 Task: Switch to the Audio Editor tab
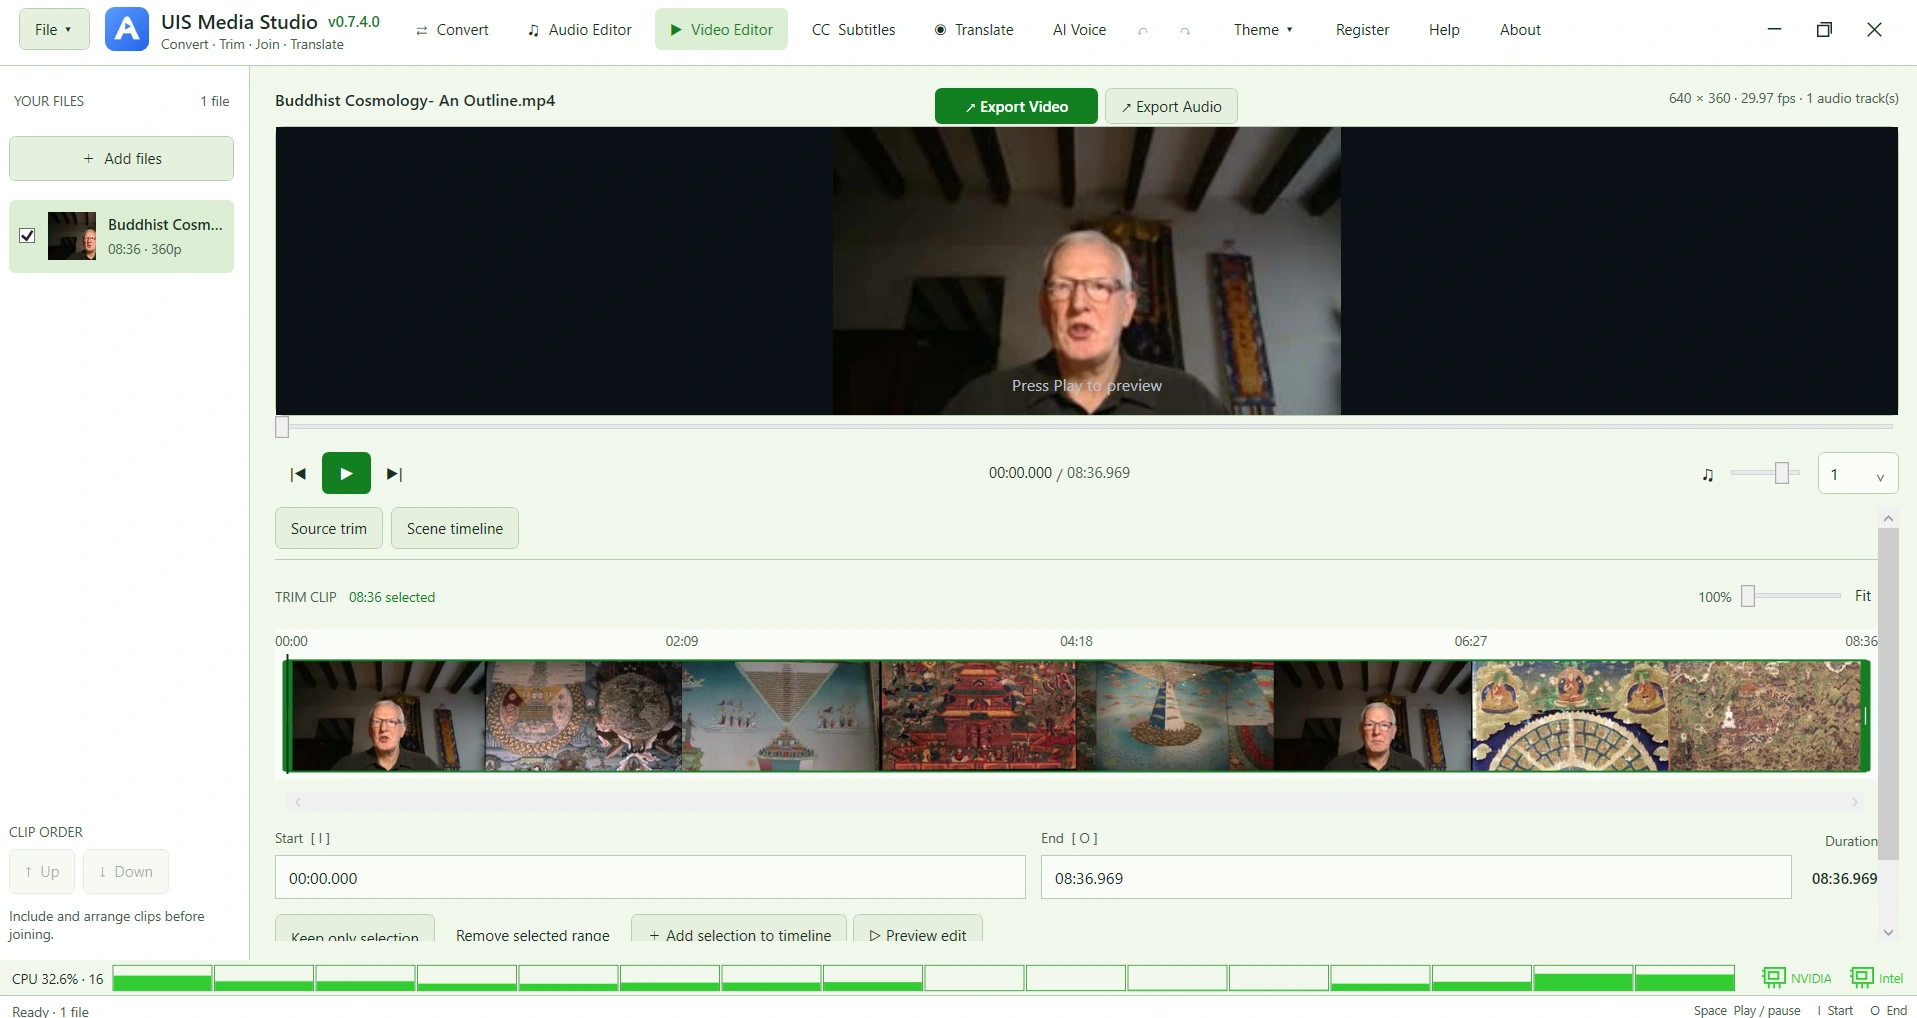(x=580, y=30)
